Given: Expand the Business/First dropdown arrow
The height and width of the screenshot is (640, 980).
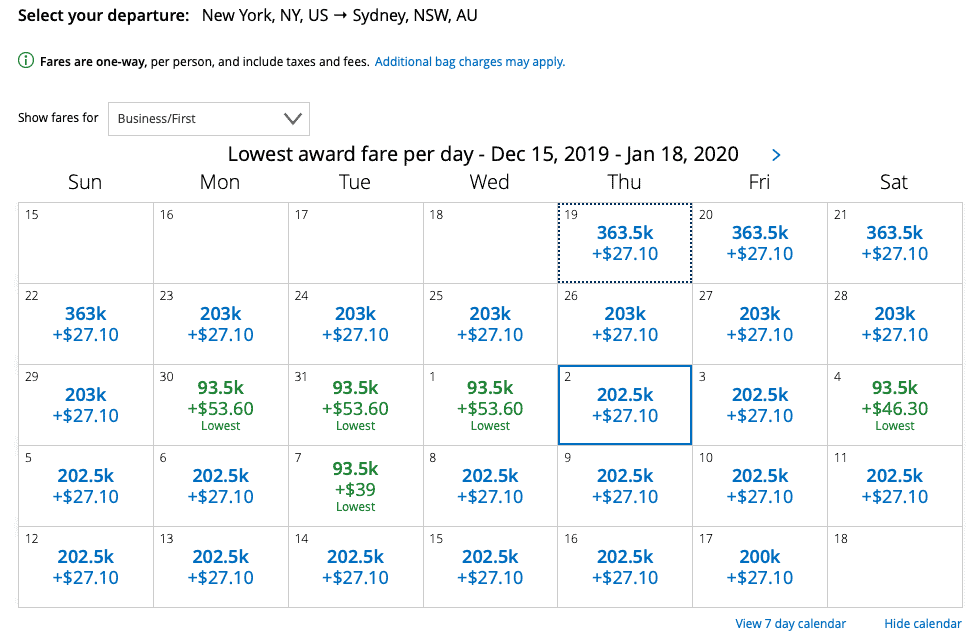Looking at the screenshot, I should pyautogui.click(x=292, y=119).
